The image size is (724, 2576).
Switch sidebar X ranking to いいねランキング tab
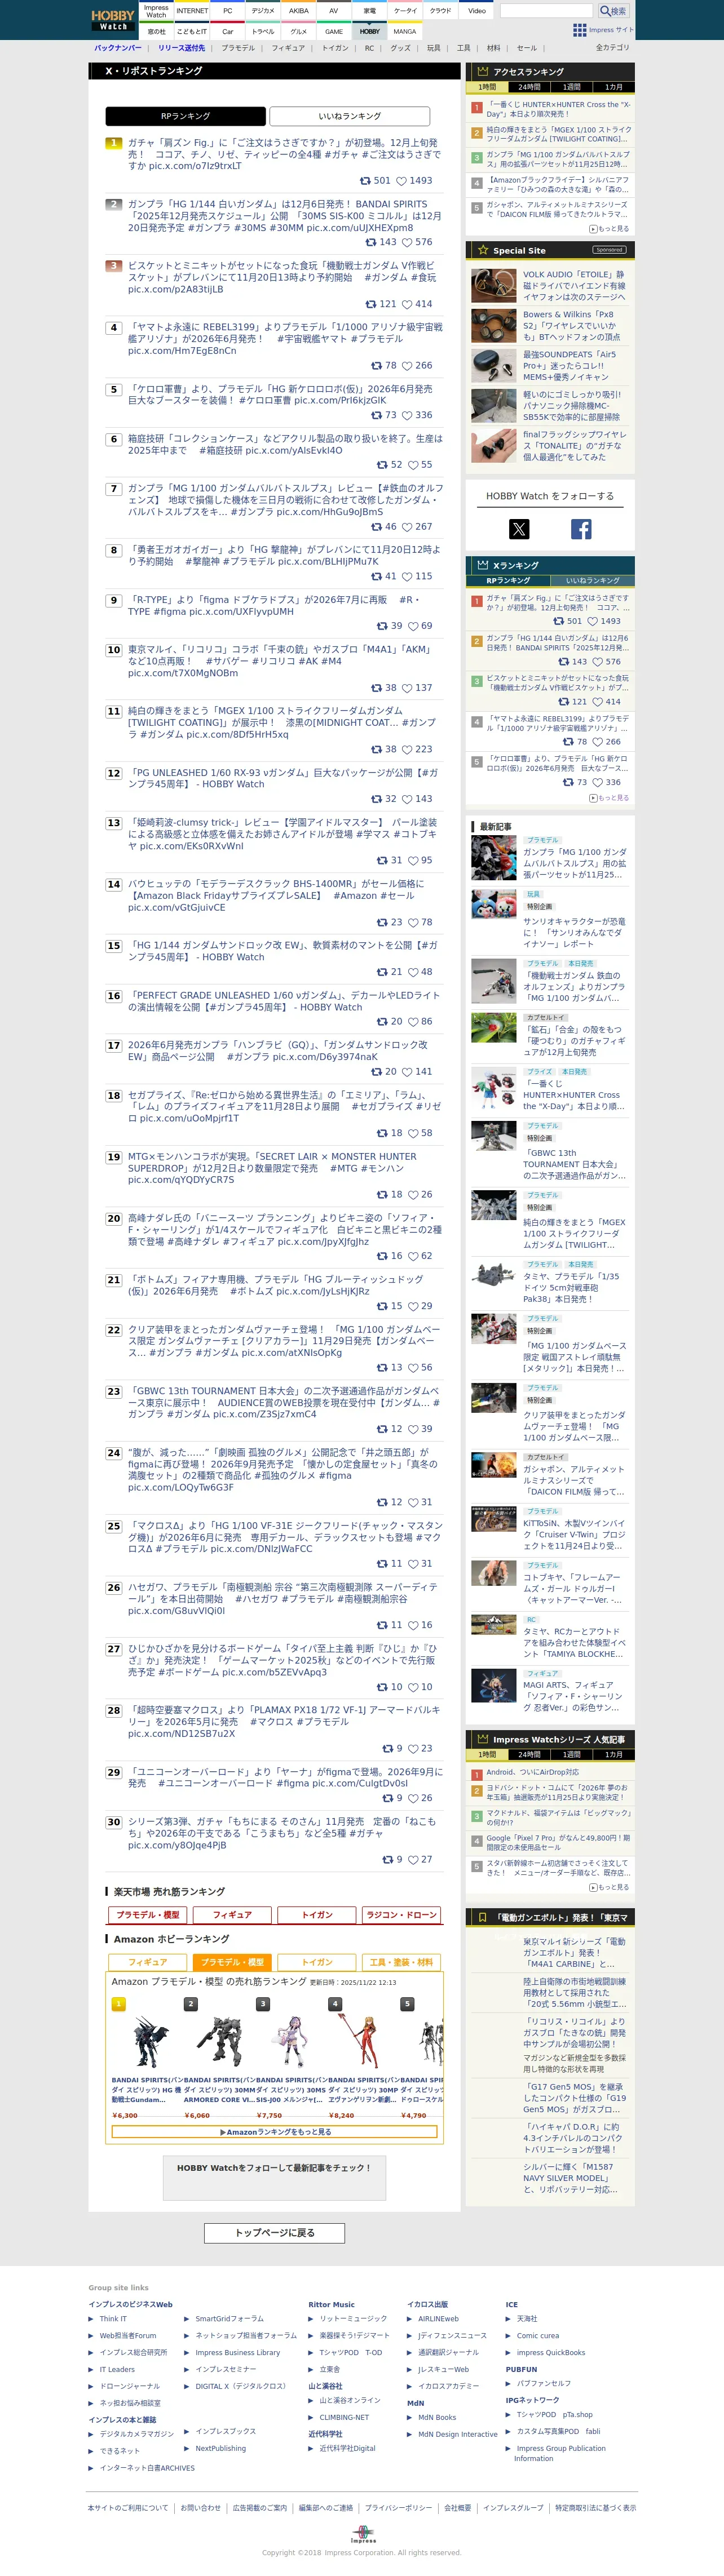click(x=592, y=580)
